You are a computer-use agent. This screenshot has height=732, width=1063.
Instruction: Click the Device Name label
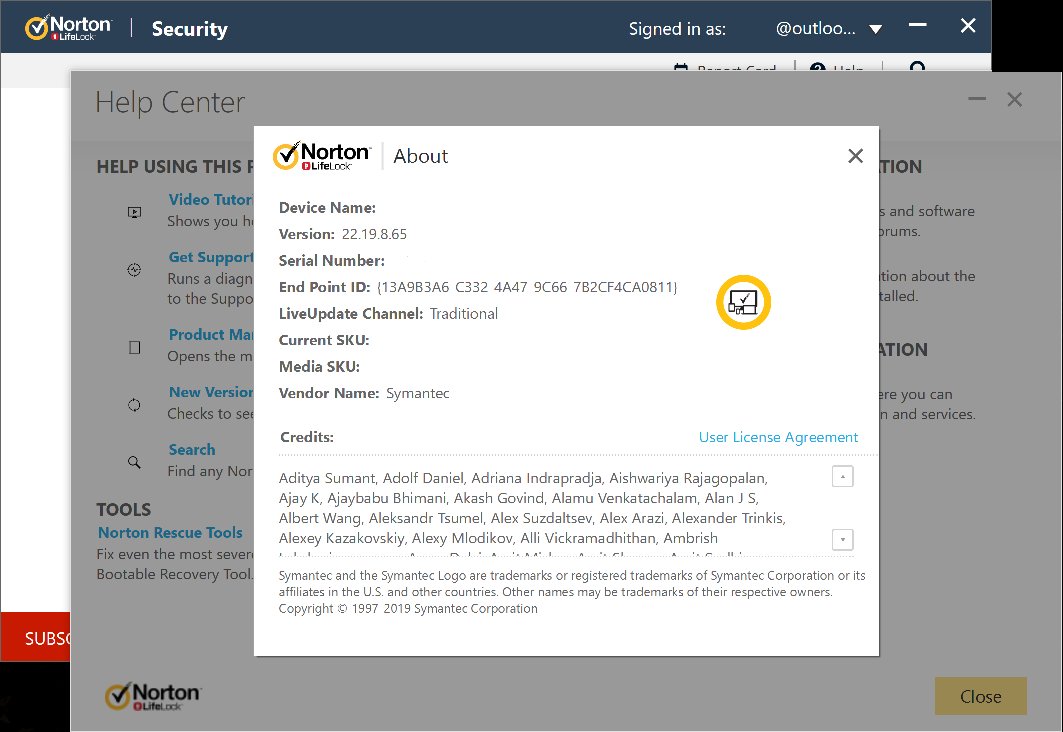[x=327, y=207]
